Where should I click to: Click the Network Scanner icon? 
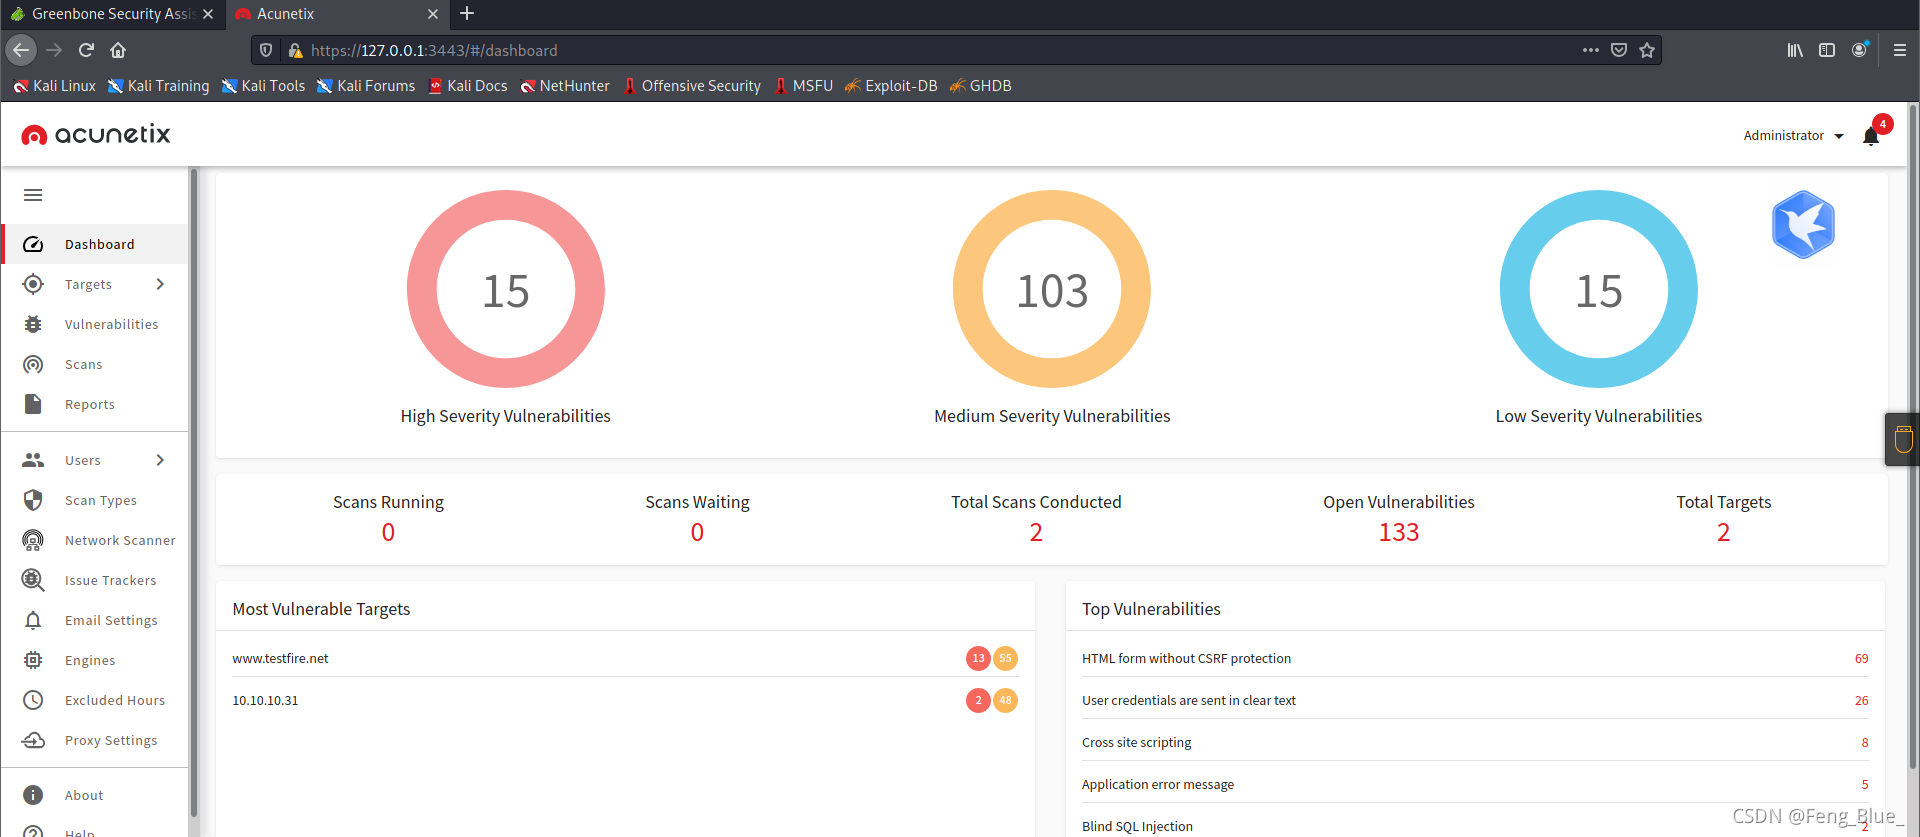point(33,540)
